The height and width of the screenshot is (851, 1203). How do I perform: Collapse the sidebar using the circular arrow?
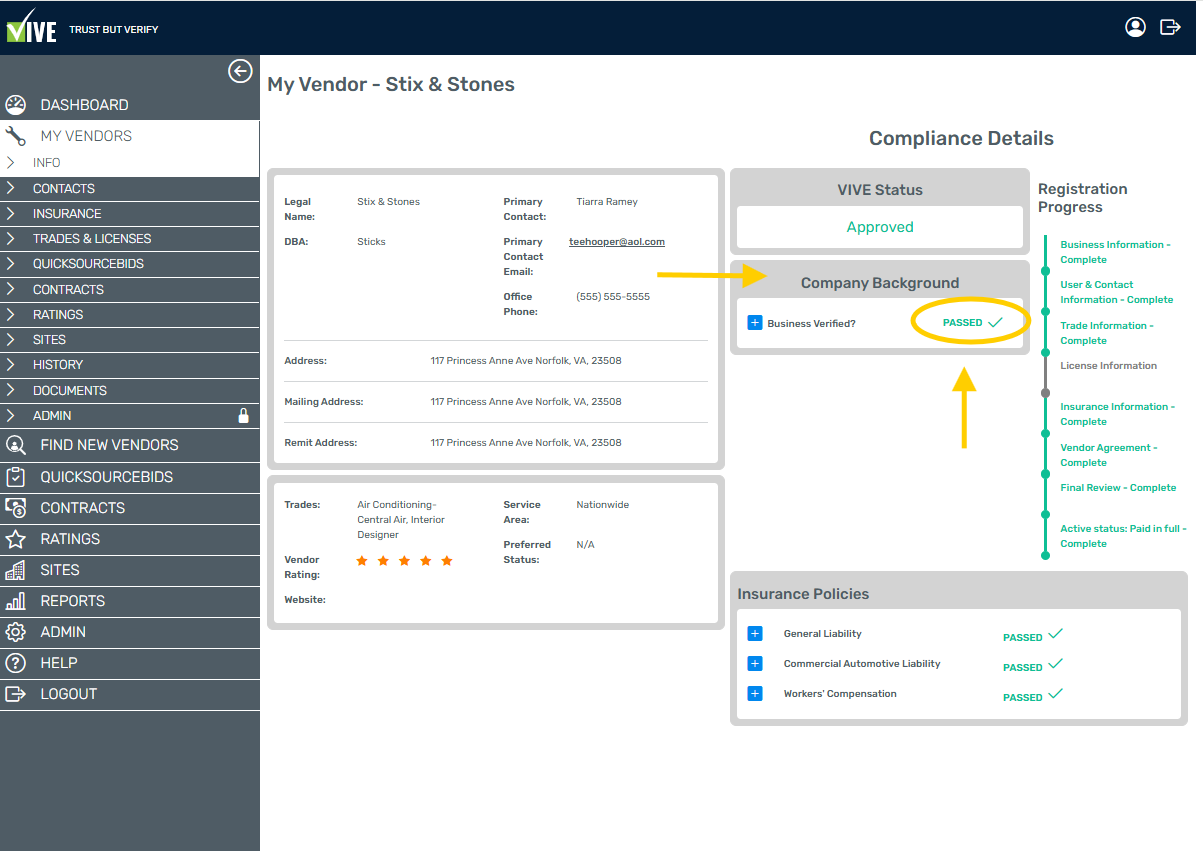(240, 71)
